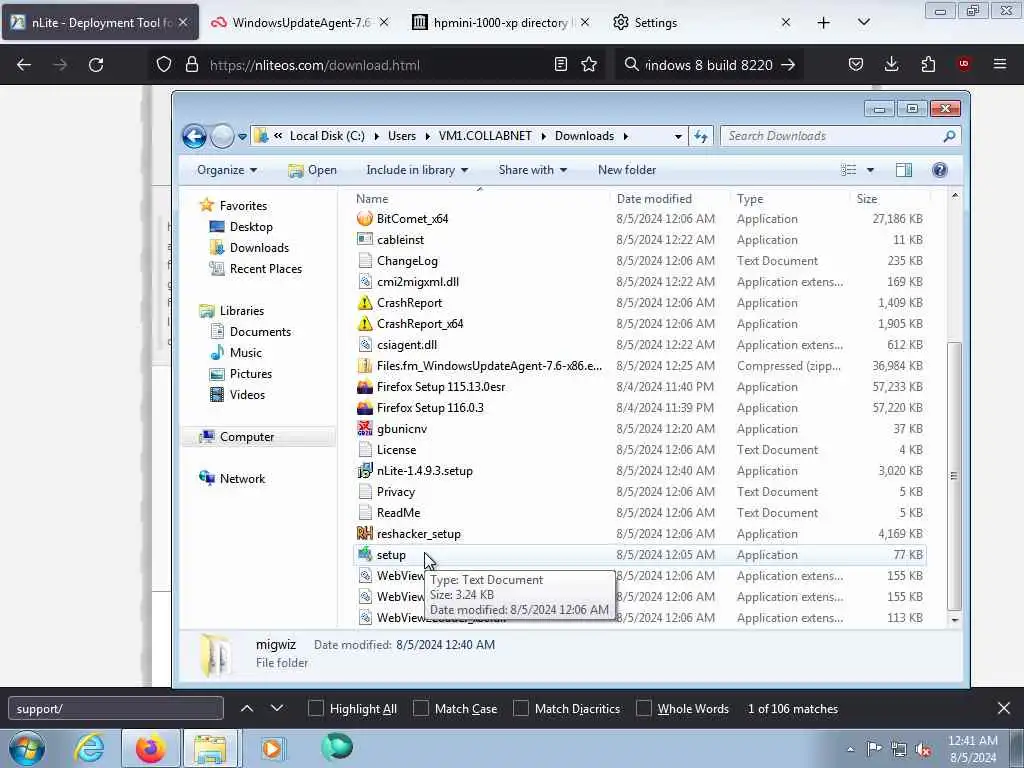Click Firefox search box
Viewport: 1024px width, 768px height.
708,65
